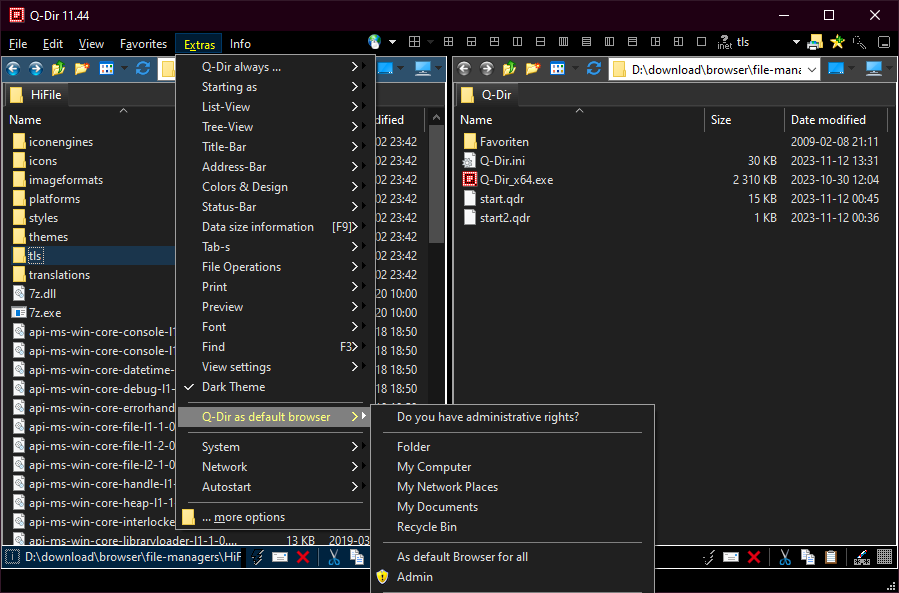
Task: Click the printer icon in top toolbar
Action: pyautogui.click(x=815, y=43)
